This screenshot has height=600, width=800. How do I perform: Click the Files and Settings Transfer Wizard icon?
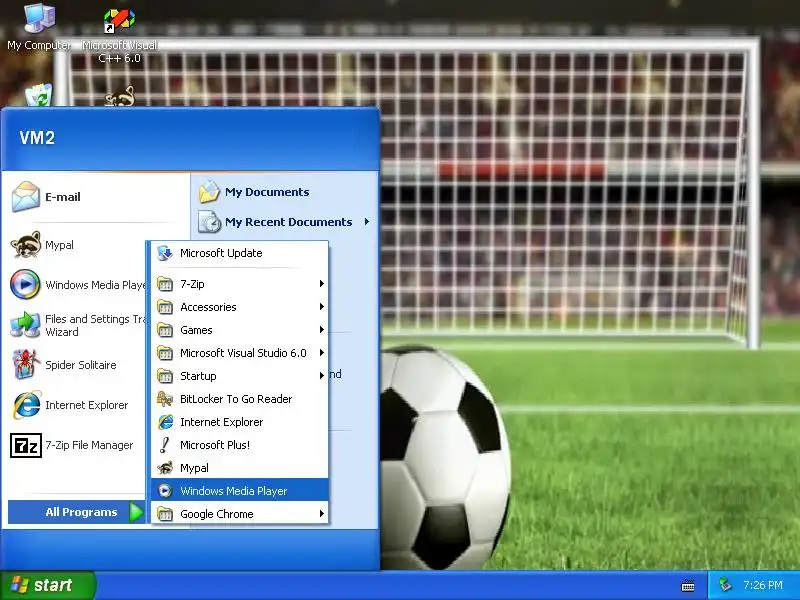(25, 325)
